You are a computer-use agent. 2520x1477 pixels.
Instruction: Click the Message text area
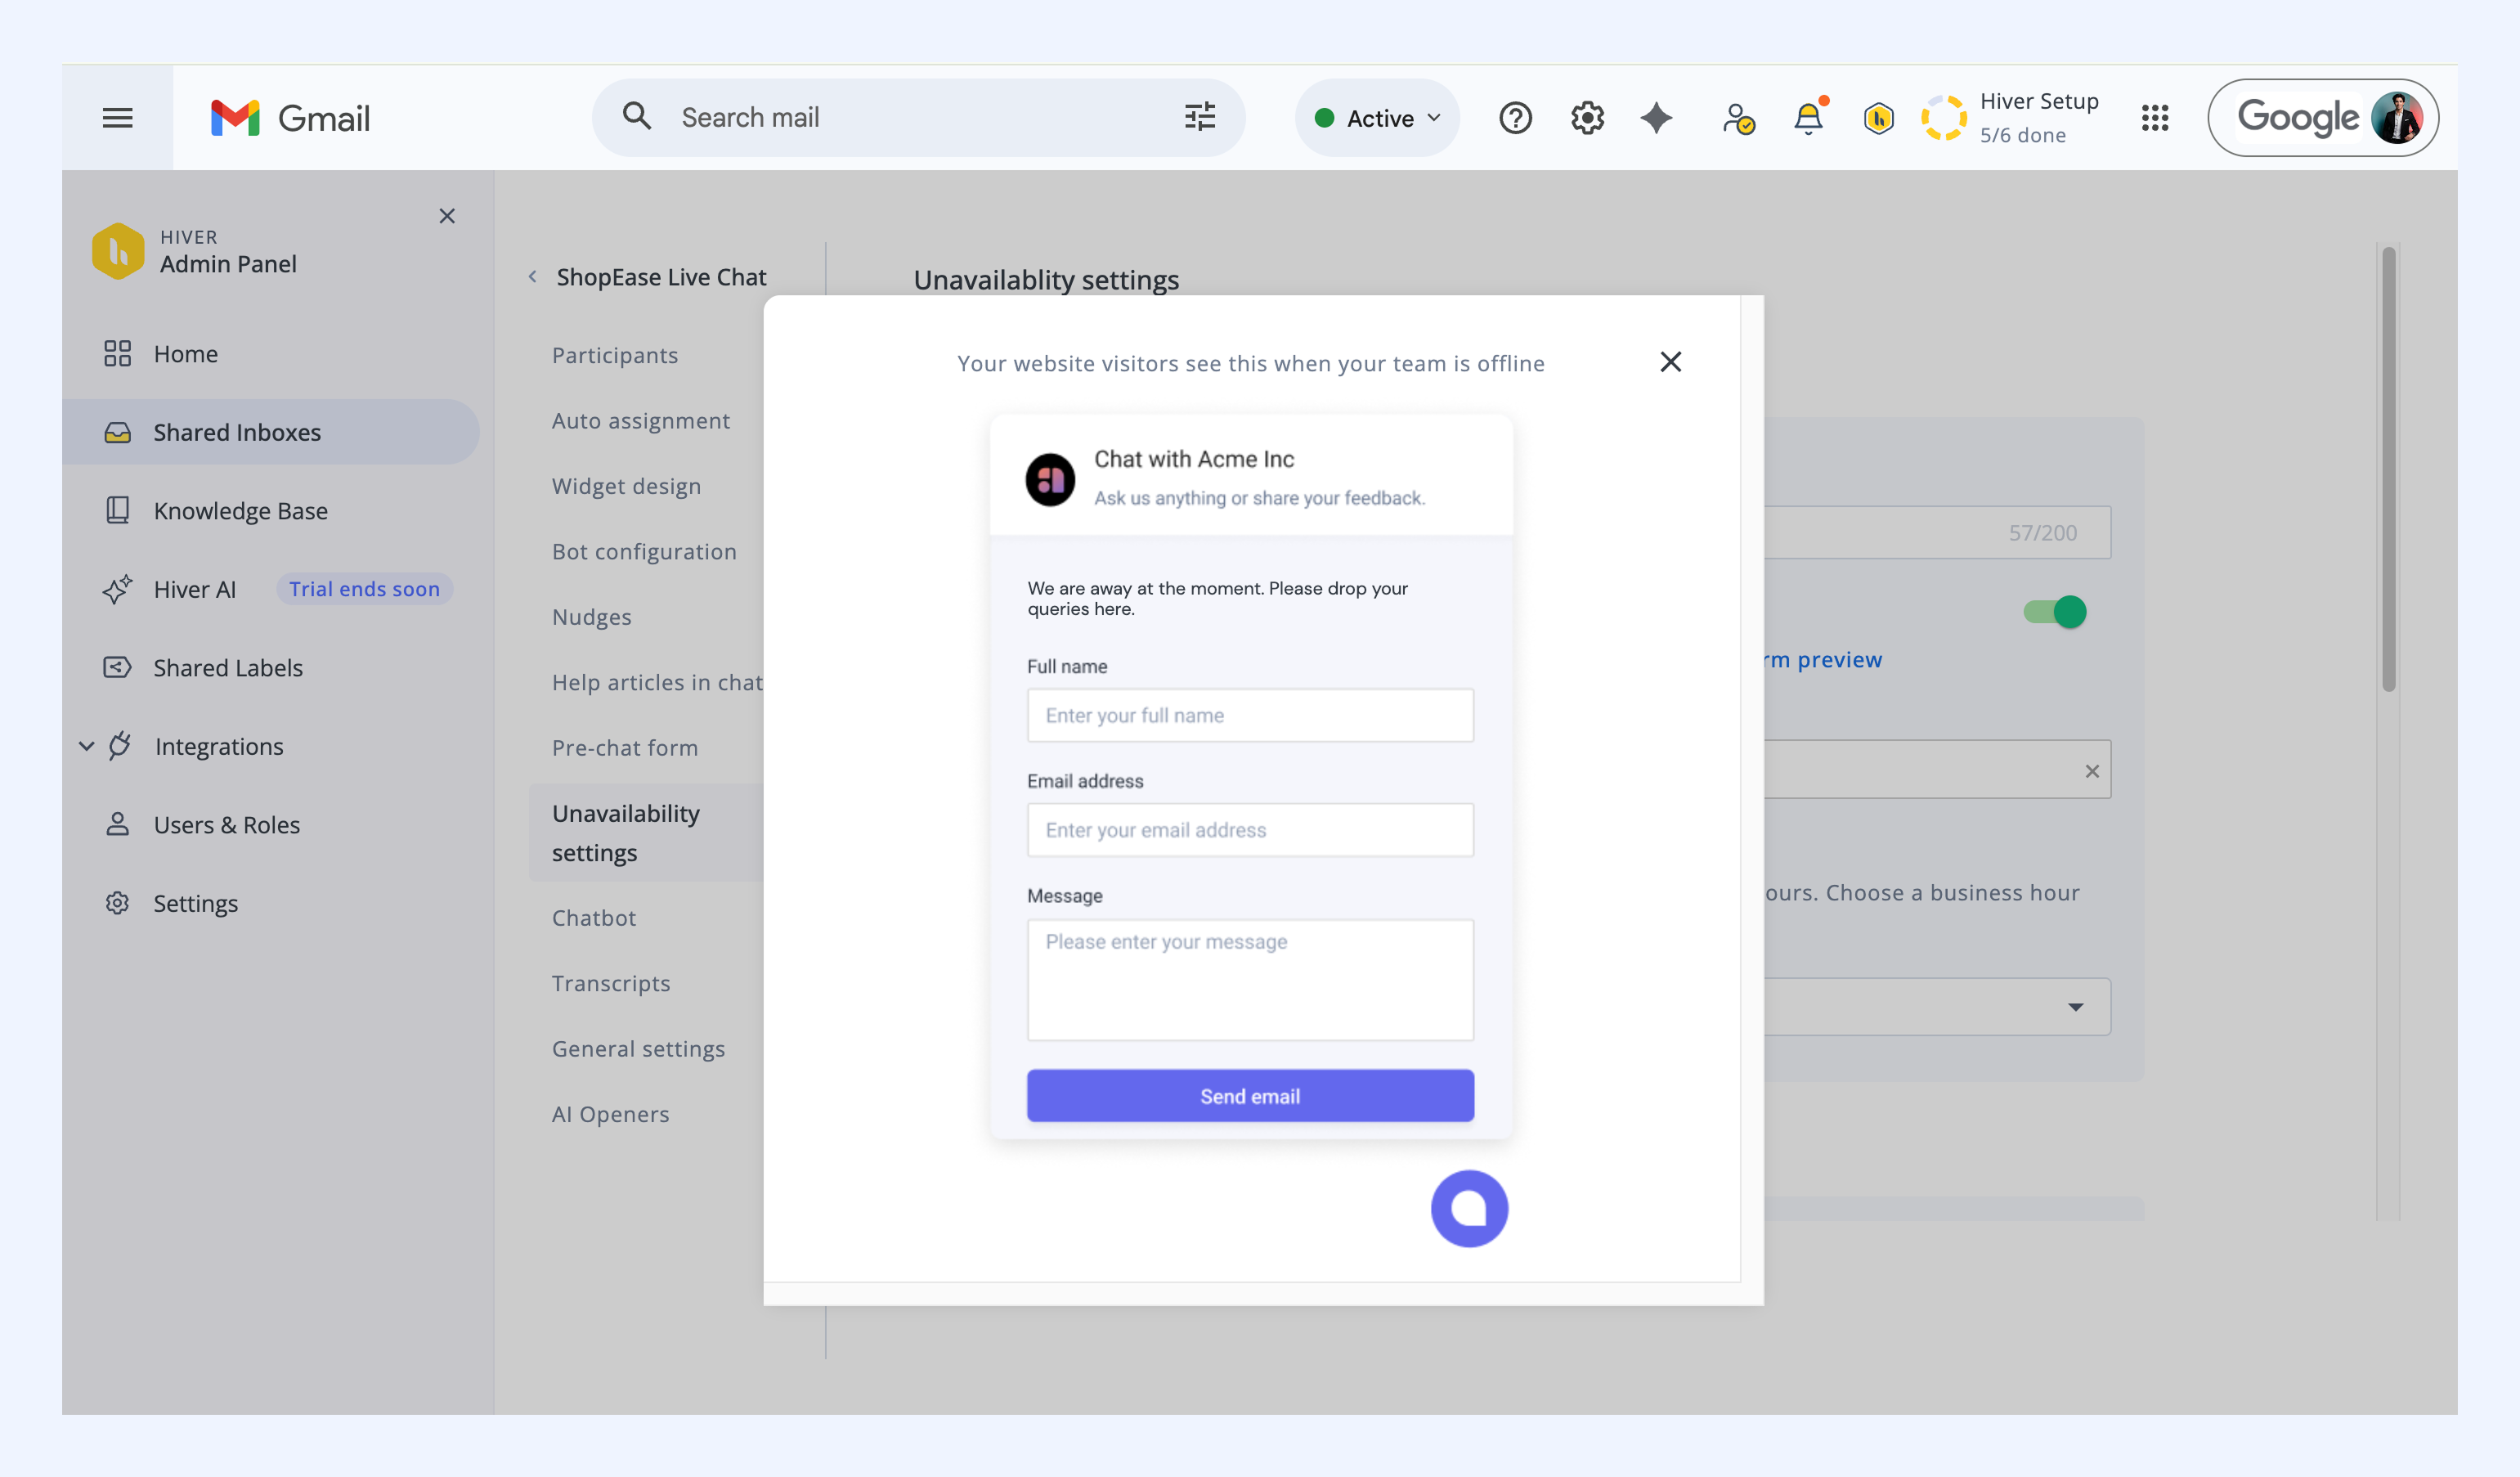tap(1250, 980)
